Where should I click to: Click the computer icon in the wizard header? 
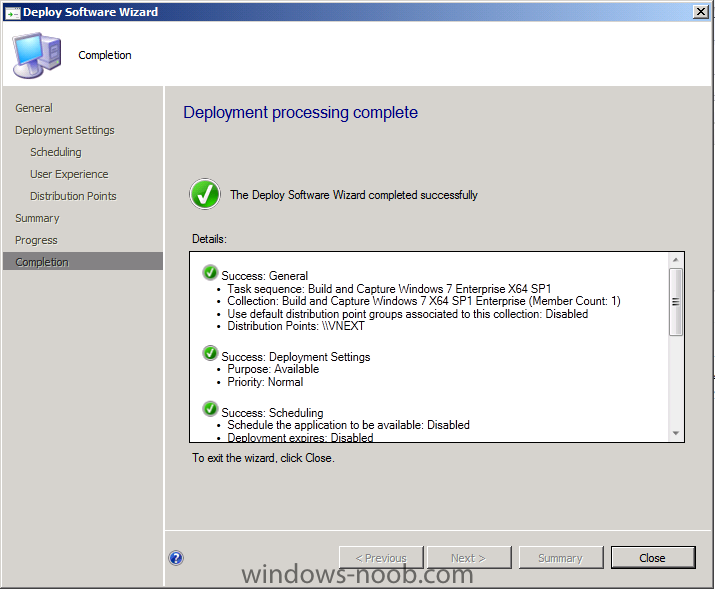tap(37, 55)
